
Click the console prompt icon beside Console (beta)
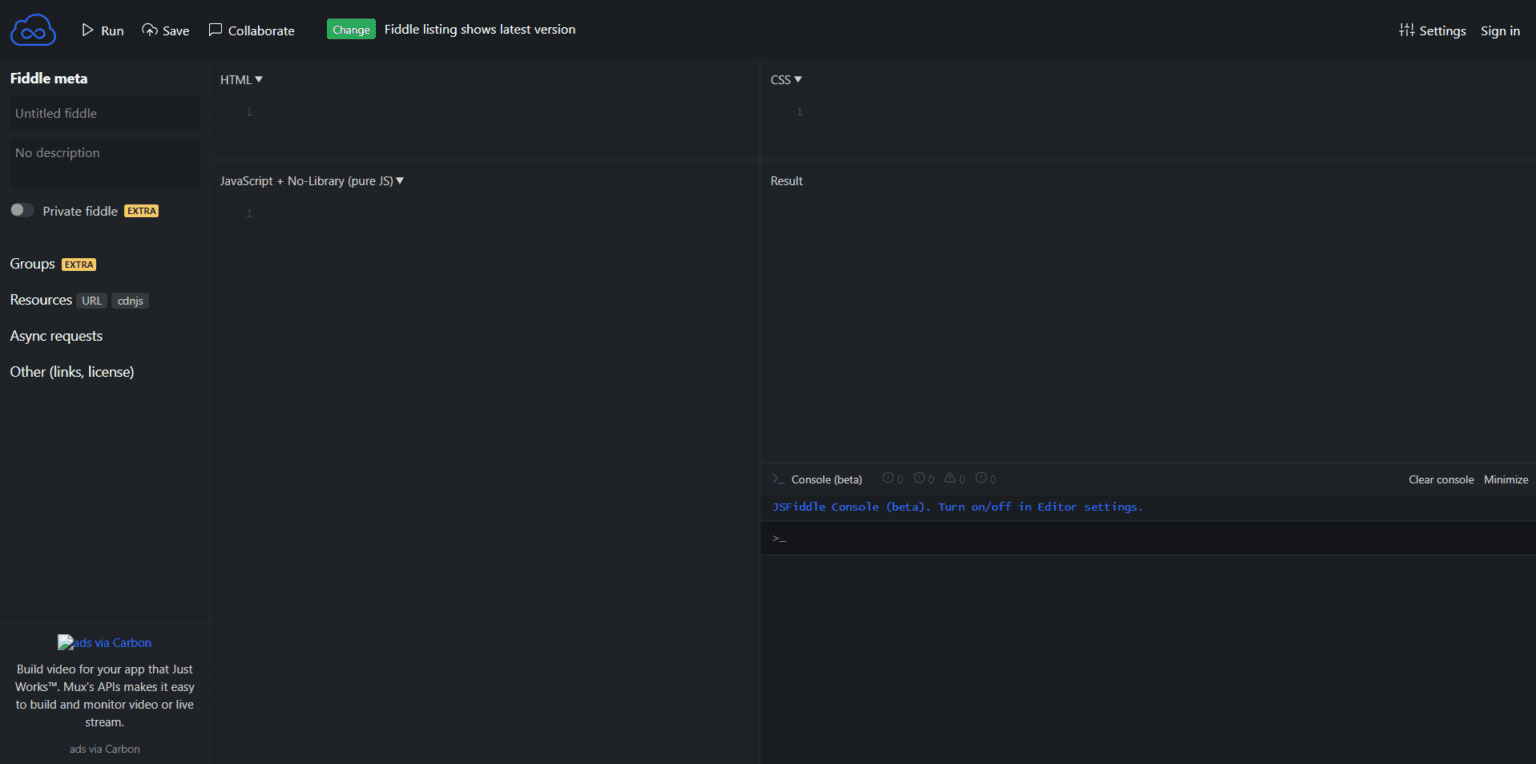click(778, 480)
